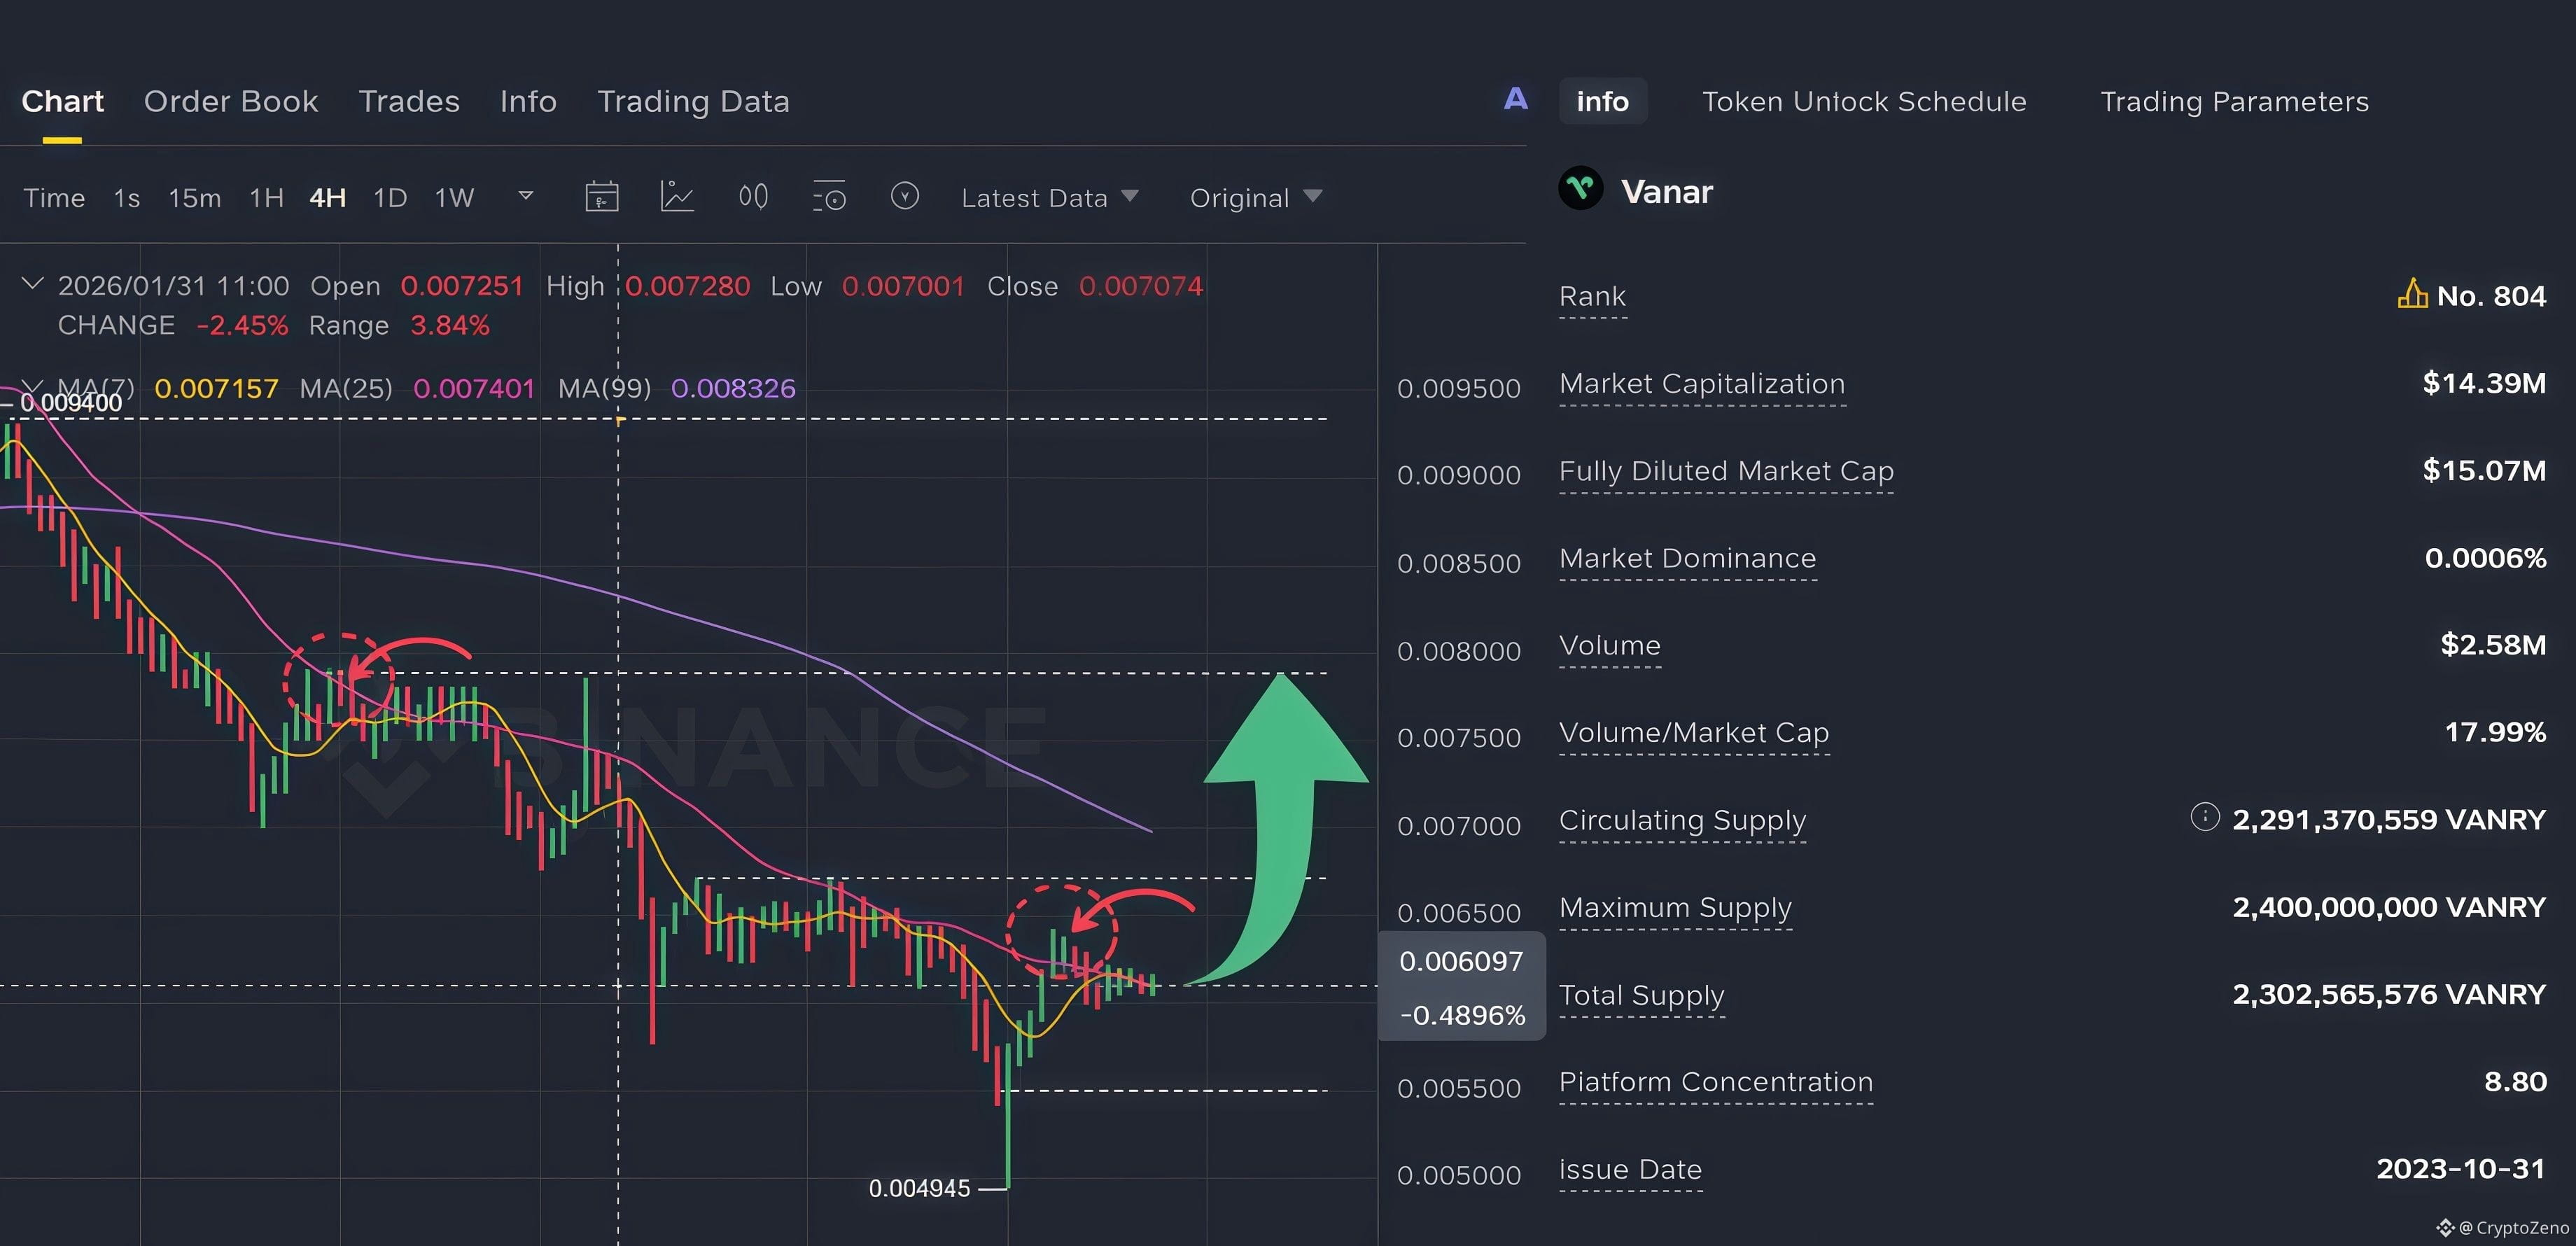Switch interval to 1D

tap(389, 198)
